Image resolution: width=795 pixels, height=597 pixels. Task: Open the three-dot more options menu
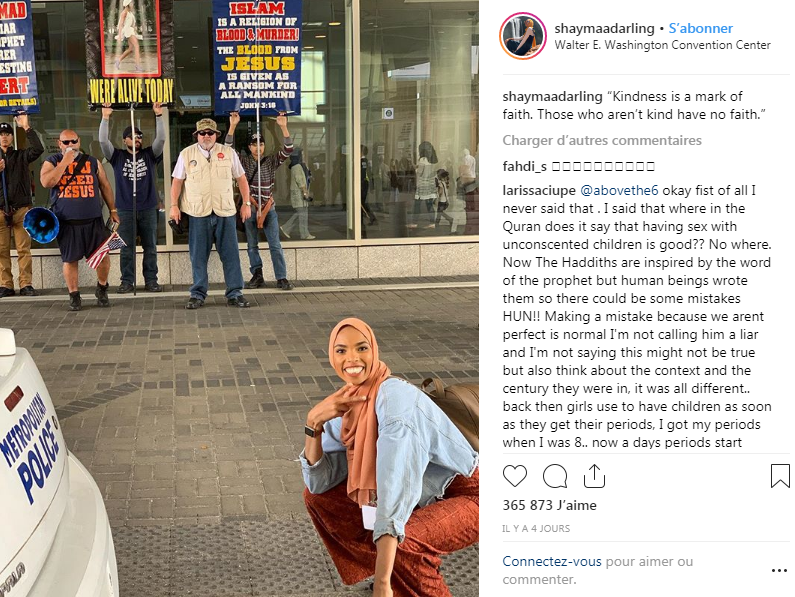(x=779, y=571)
